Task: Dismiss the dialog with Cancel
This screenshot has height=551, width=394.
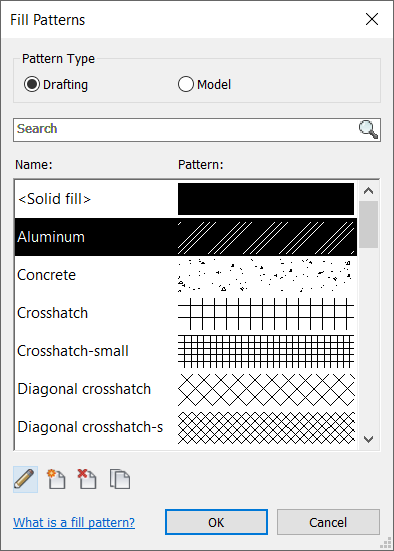Action: [x=328, y=522]
